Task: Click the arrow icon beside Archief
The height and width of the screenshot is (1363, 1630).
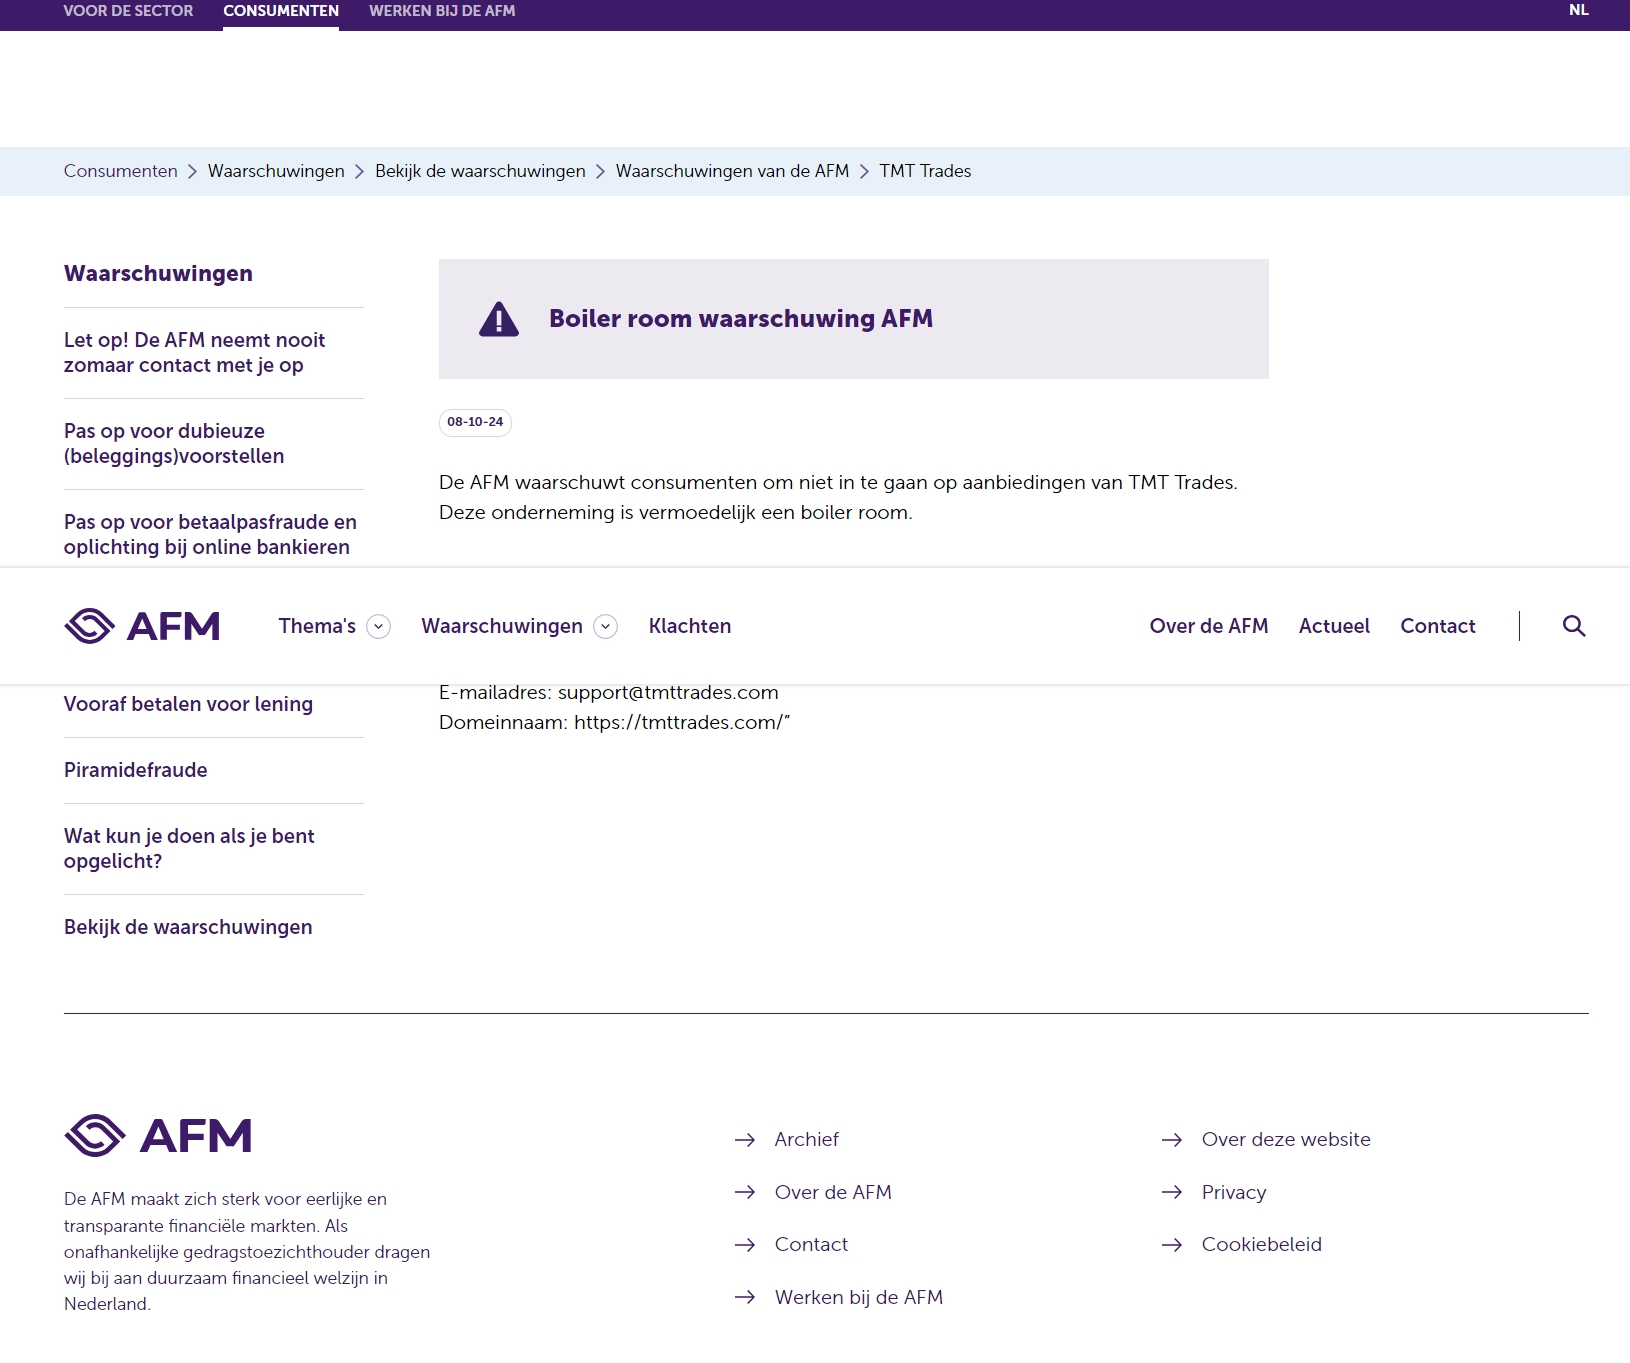Action: tap(745, 1140)
